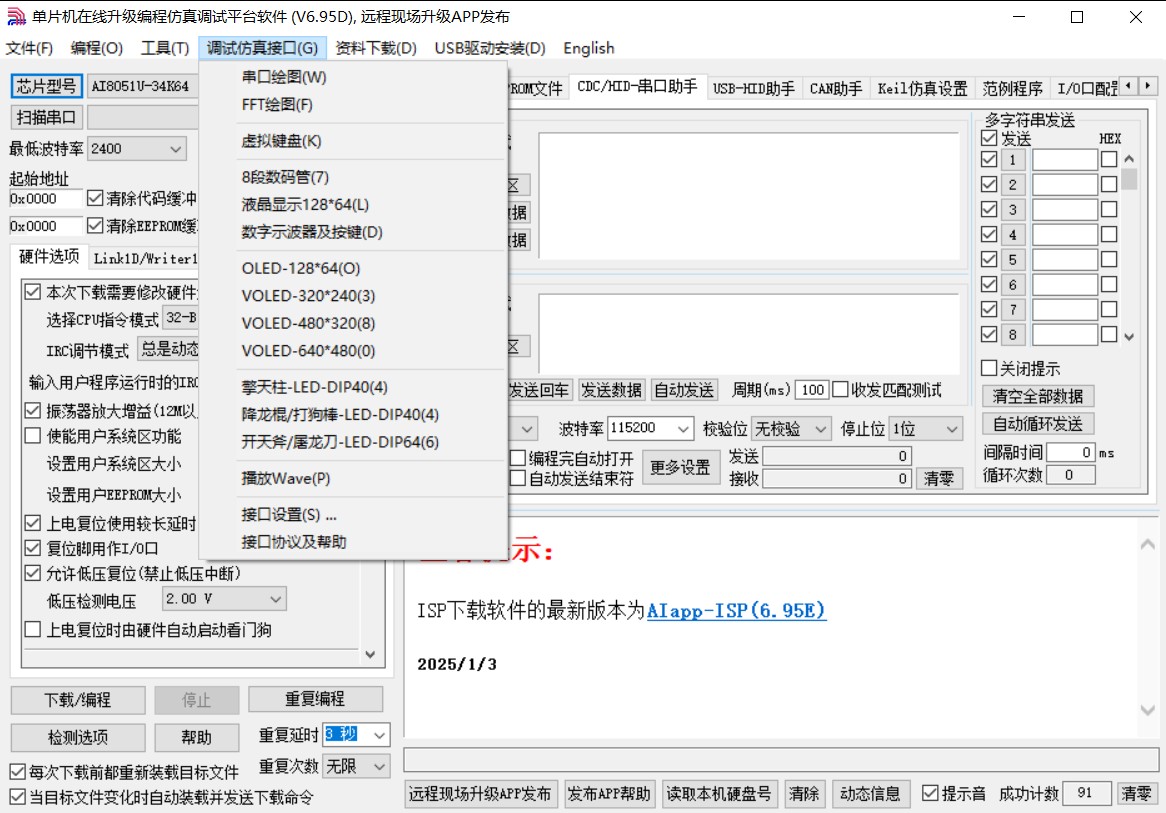Viewport: 1166px width, 813px height.
Task: Click the 下载/编程 button
Action: point(77,700)
